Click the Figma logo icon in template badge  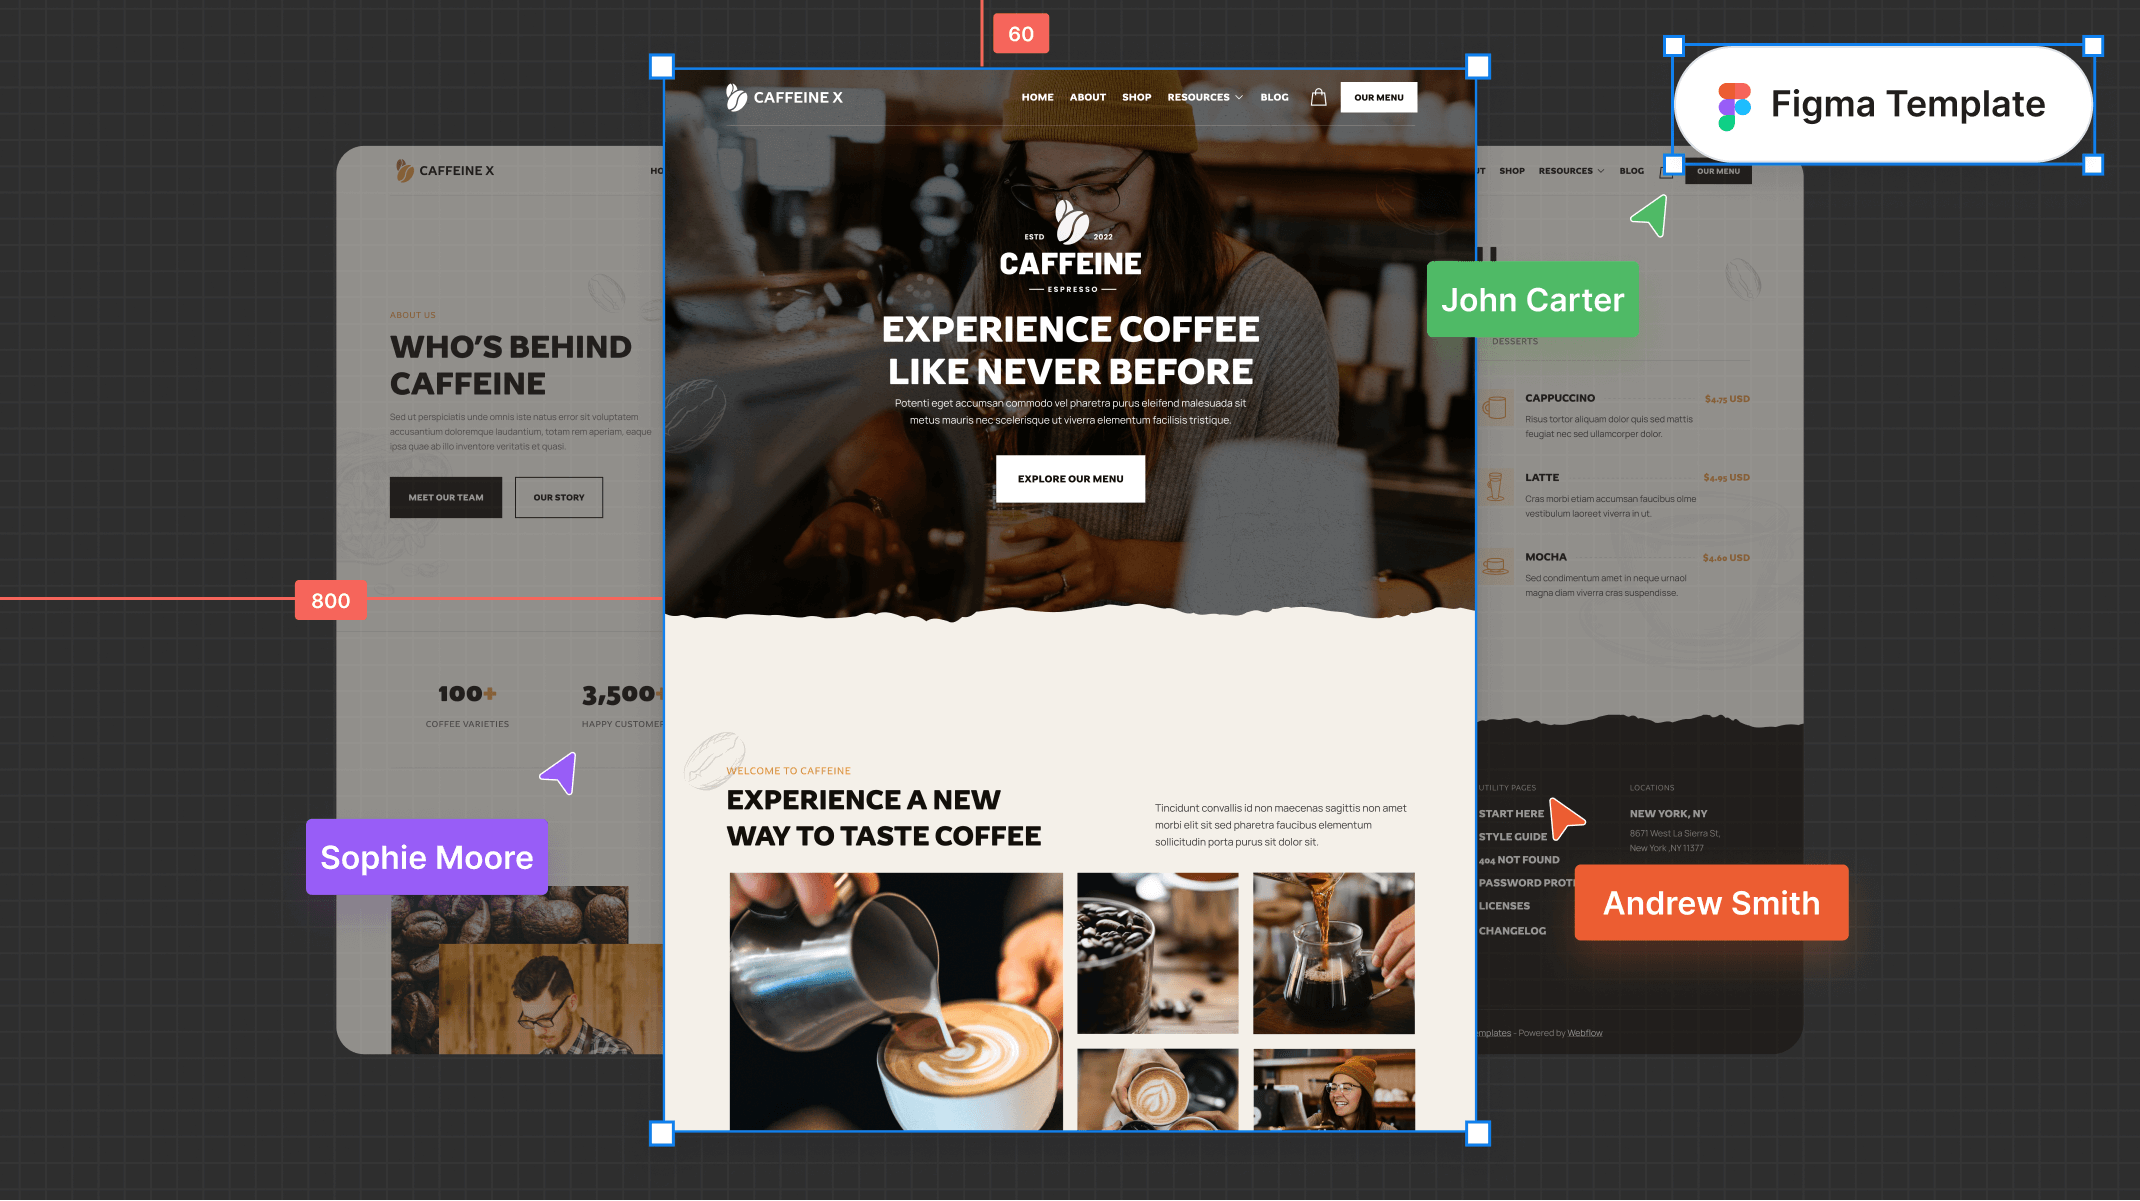point(1734,103)
